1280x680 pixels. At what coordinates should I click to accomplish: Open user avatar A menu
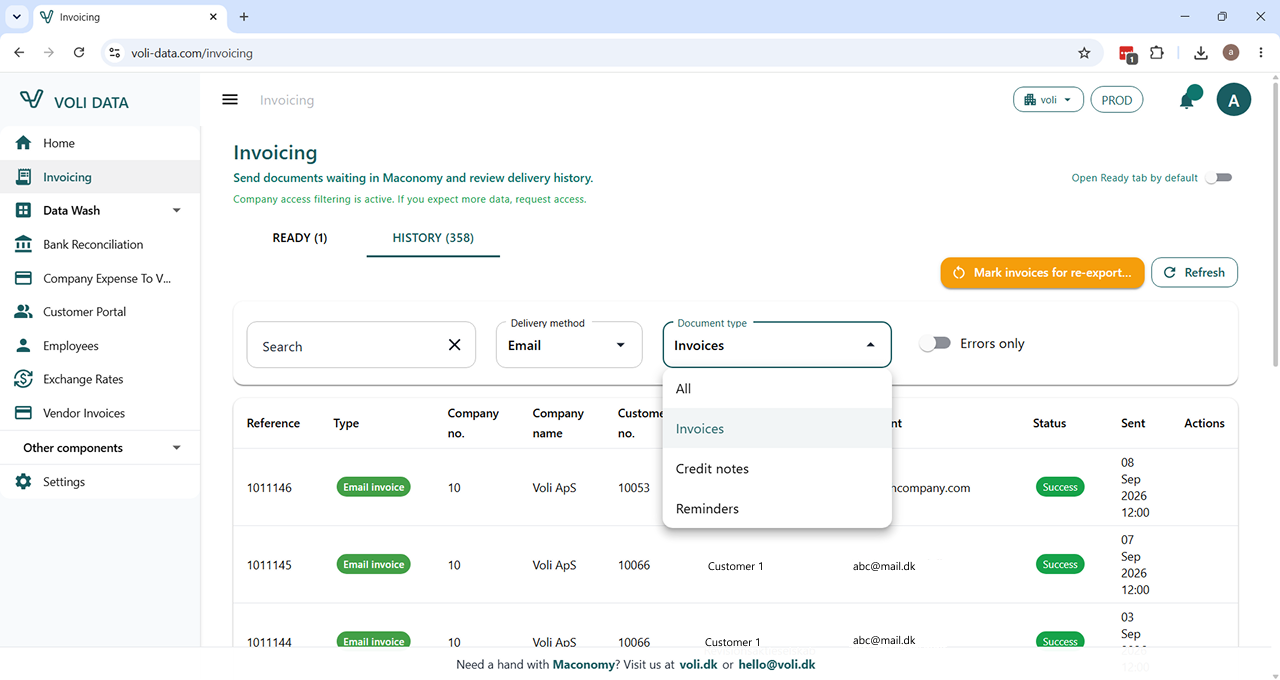pos(1233,100)
